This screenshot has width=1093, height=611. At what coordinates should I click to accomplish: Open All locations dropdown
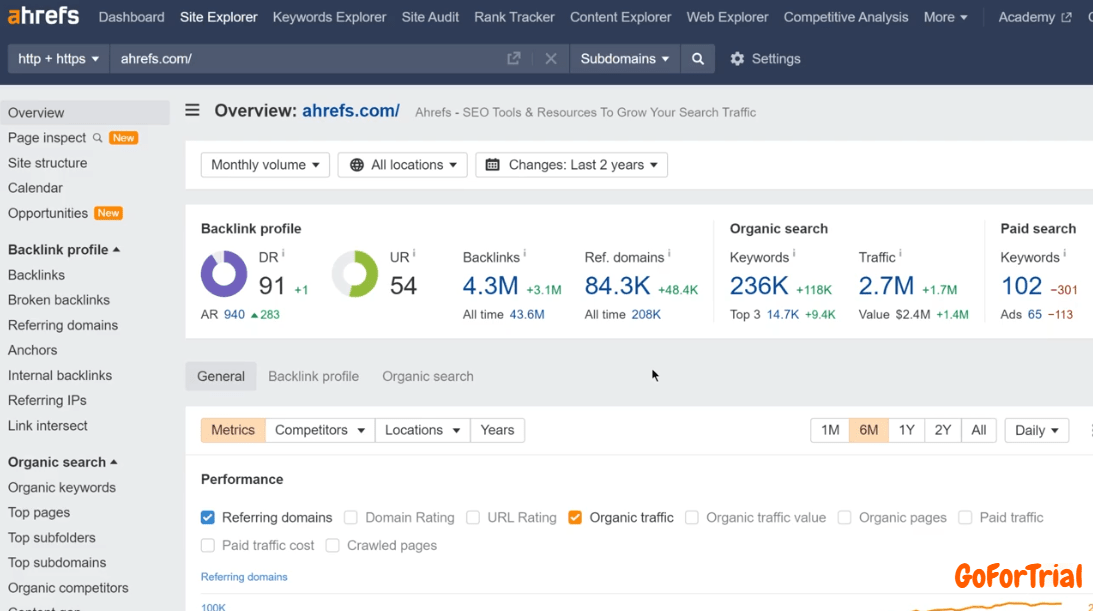[x=403, y=164]
